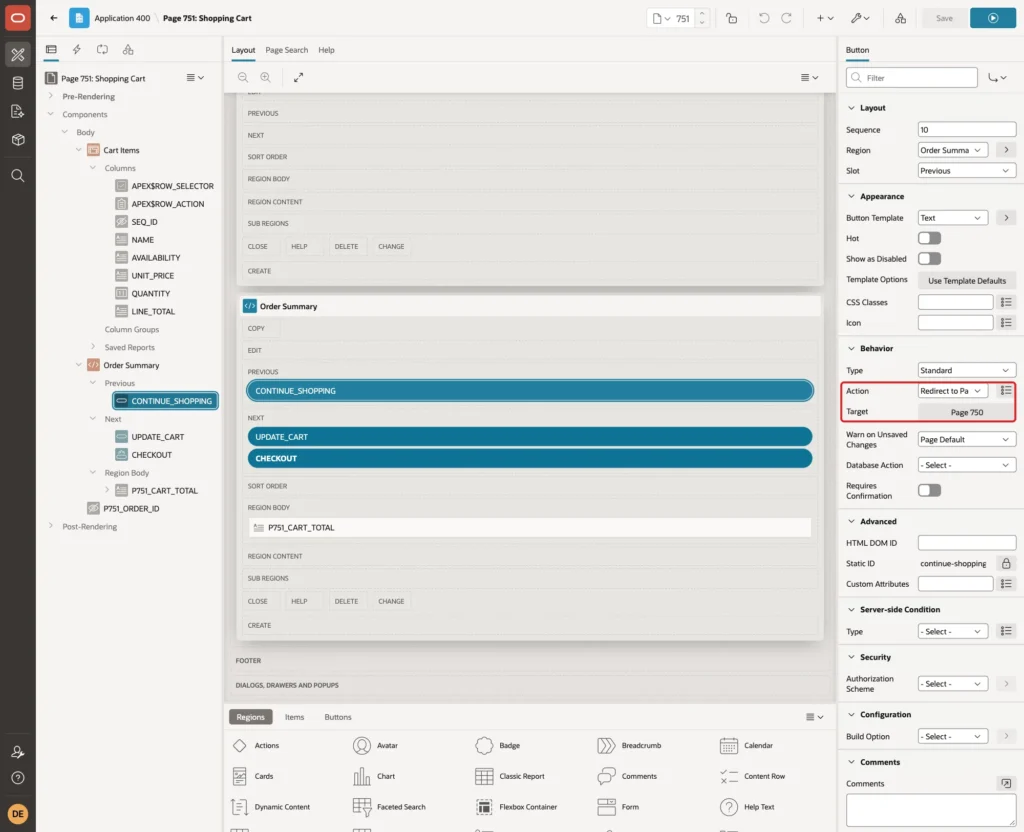
Task: Open the Dynamic Actions lightning tab
Action: coord(76,50)
